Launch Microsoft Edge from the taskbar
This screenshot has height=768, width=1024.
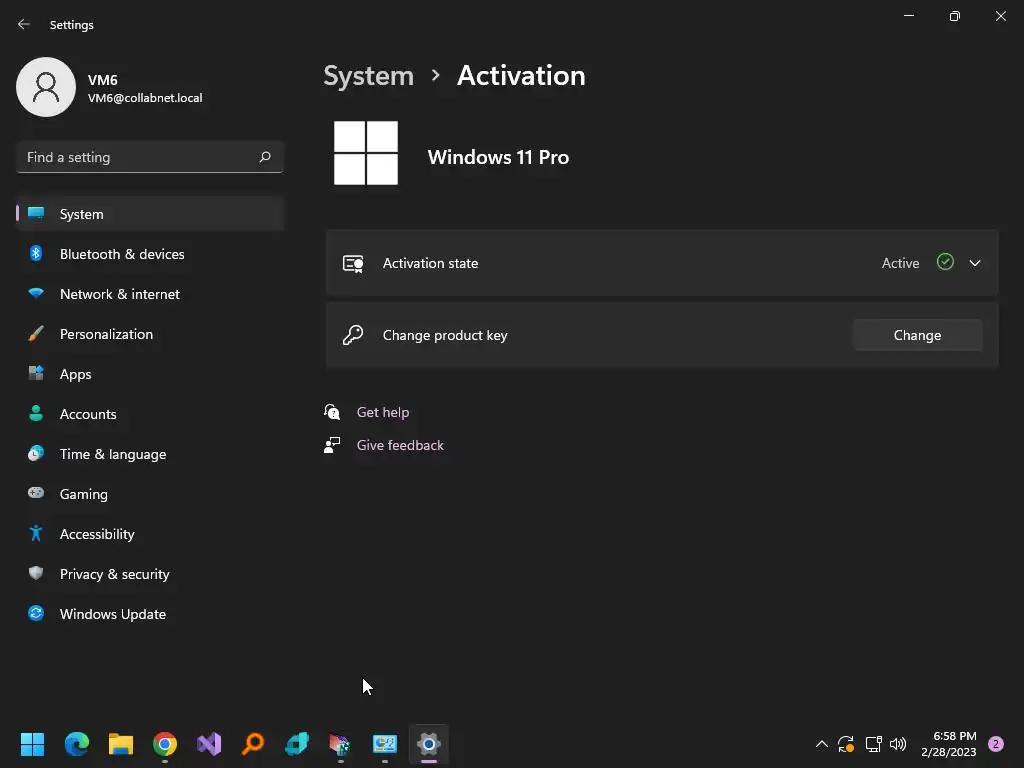(76, 744)
